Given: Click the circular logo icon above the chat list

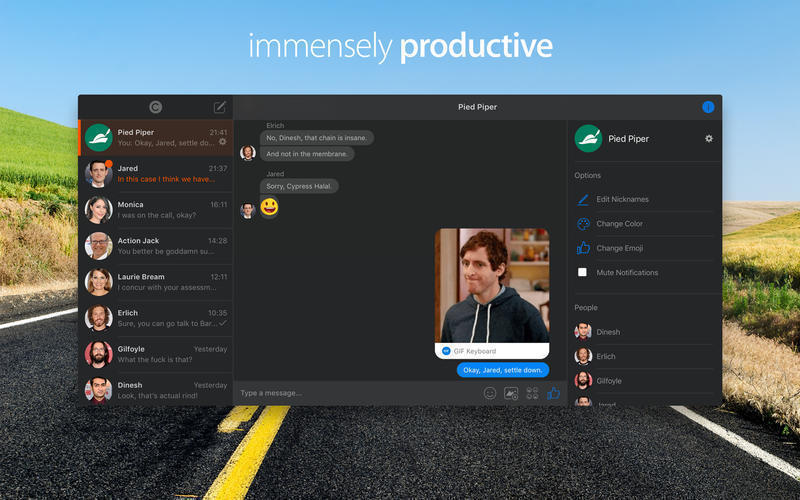Looking at the screenshot, I should (156, 107).
